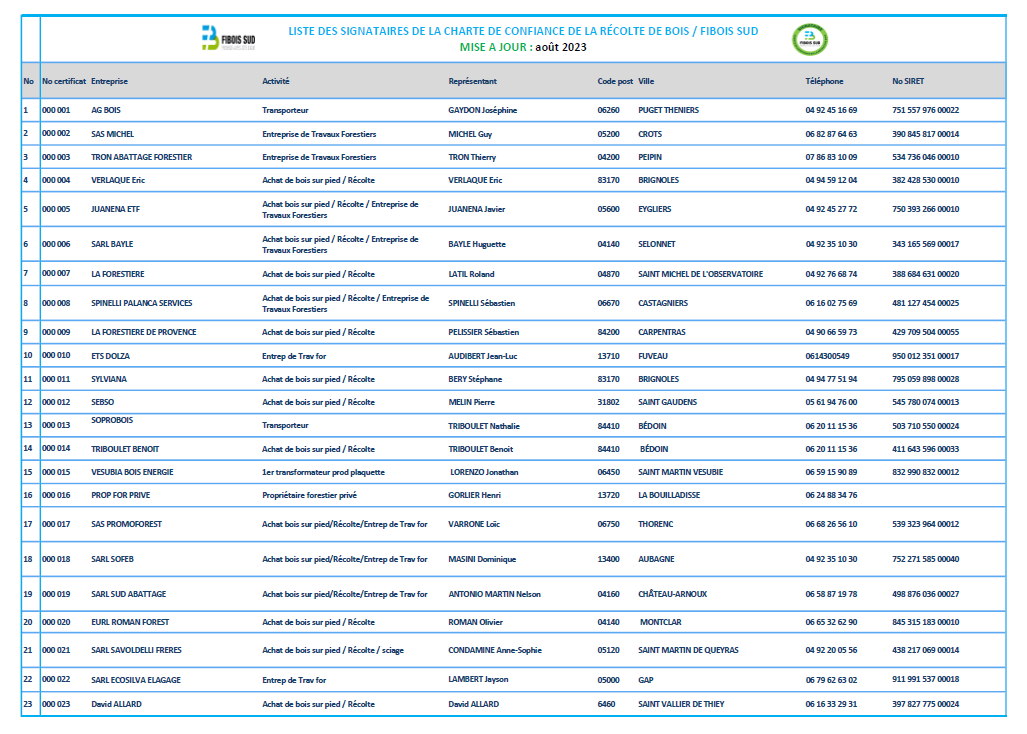
Task: Select the 'No SIRET' column header
Action: pyautogui.click(x=908, y=81)
